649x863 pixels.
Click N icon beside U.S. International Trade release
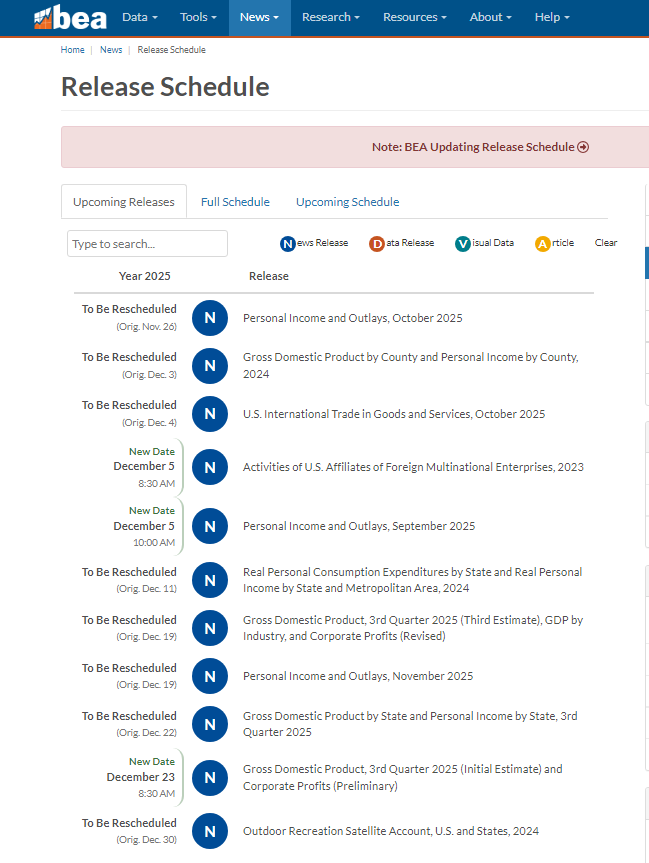tap(210, 414)
